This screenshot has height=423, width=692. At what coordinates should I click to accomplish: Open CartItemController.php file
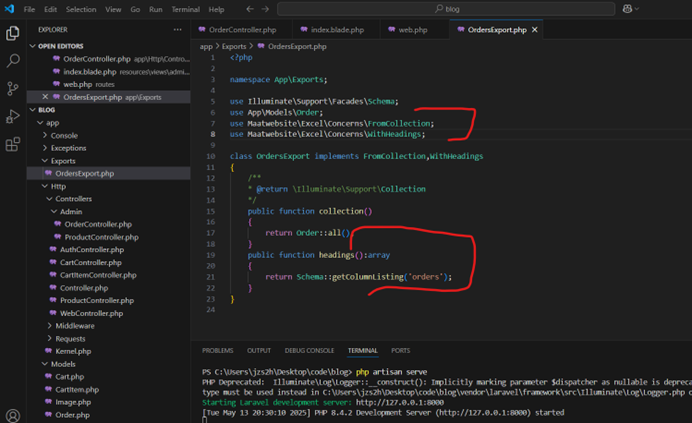coord(109,275)
